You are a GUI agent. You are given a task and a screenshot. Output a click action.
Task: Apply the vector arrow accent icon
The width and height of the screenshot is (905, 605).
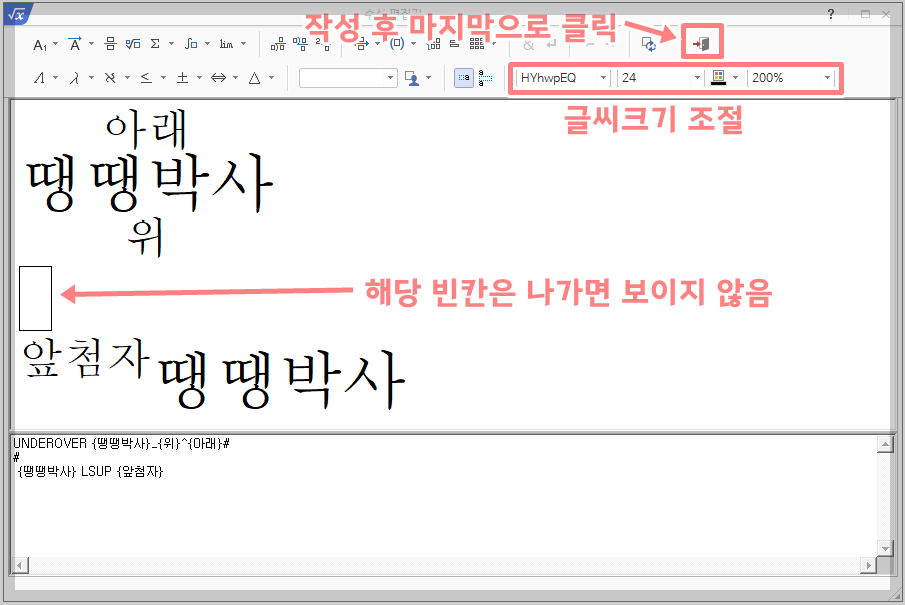tap(75, 43)
